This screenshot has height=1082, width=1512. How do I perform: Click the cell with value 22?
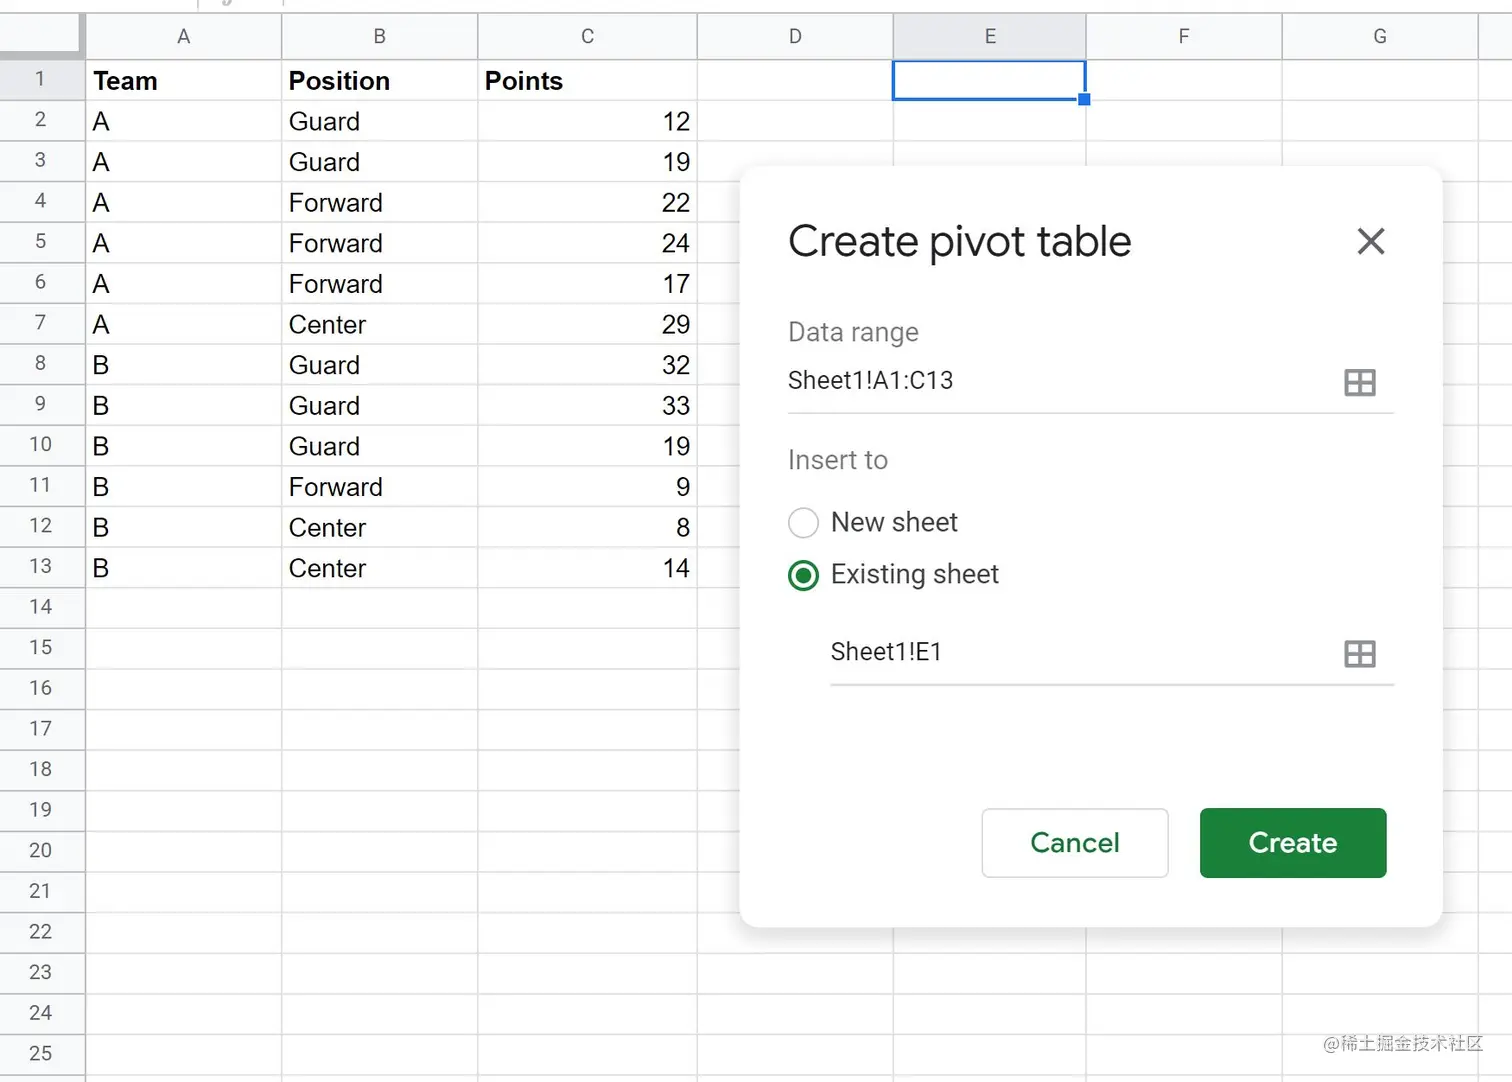(587, 202)
